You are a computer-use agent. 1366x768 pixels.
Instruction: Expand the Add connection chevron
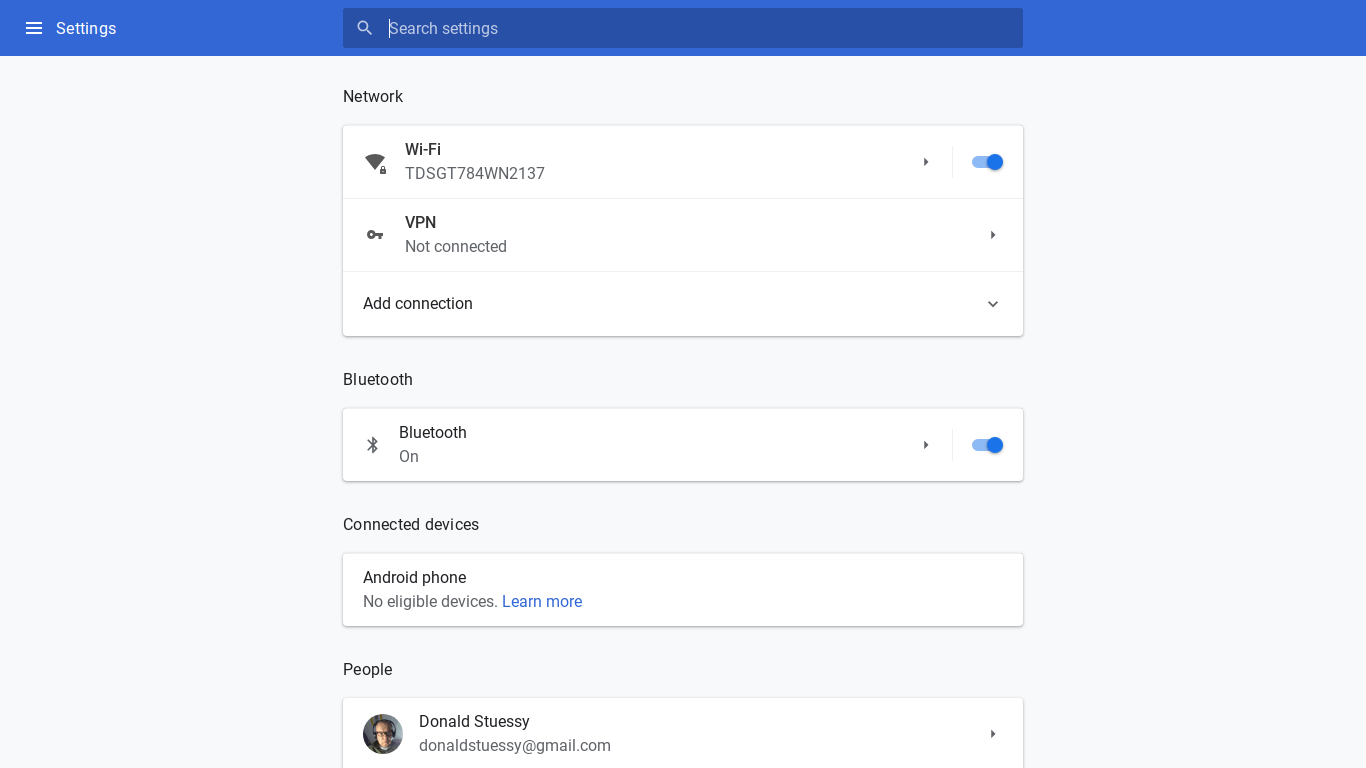[993, 304]
